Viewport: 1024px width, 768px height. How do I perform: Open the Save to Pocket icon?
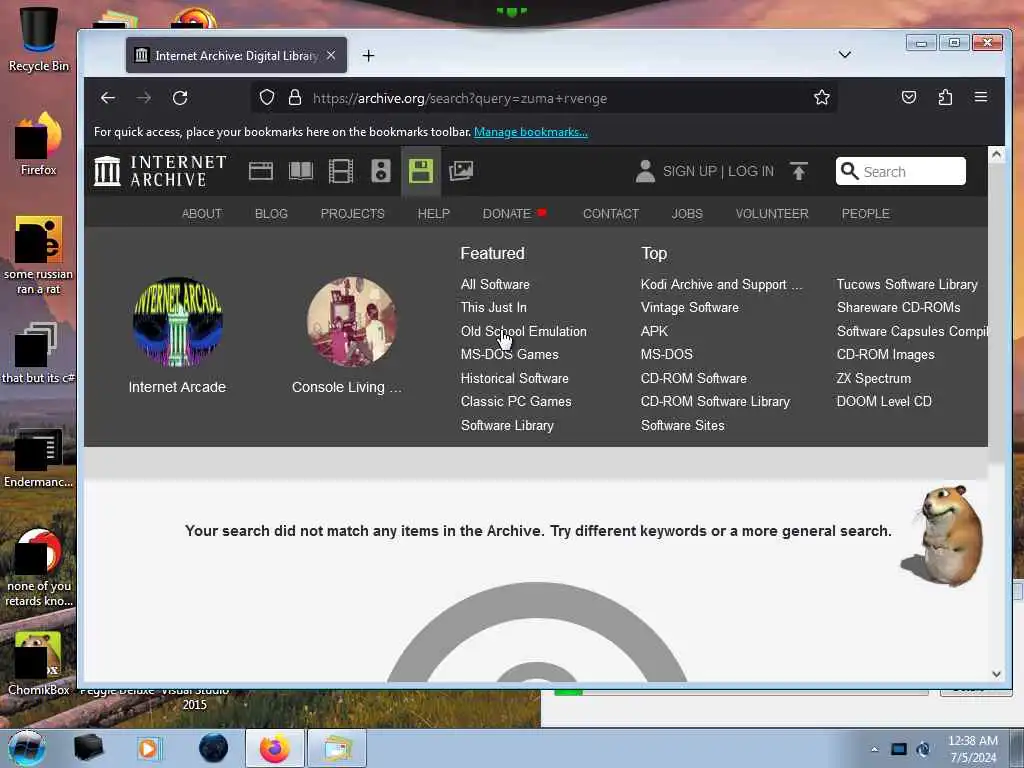click(908, 98)
